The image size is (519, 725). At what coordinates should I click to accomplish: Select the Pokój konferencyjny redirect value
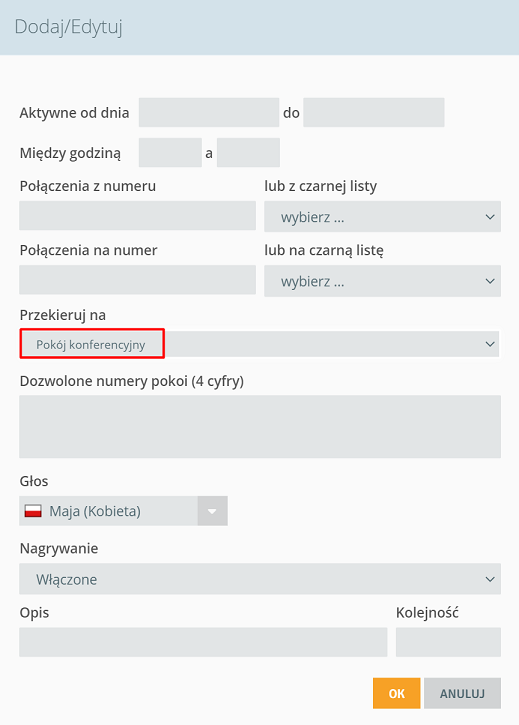click(92, 344)
